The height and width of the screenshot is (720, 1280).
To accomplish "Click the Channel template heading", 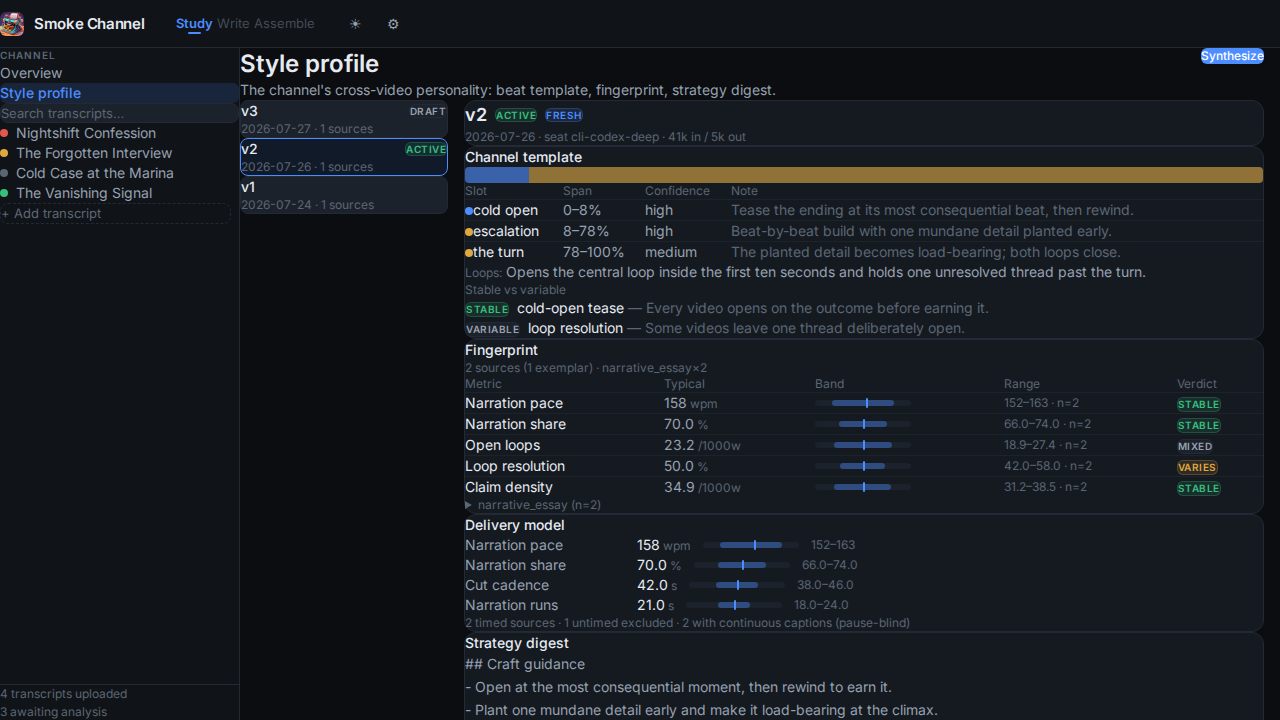I will pyautogui.click(x=523, y=157).
